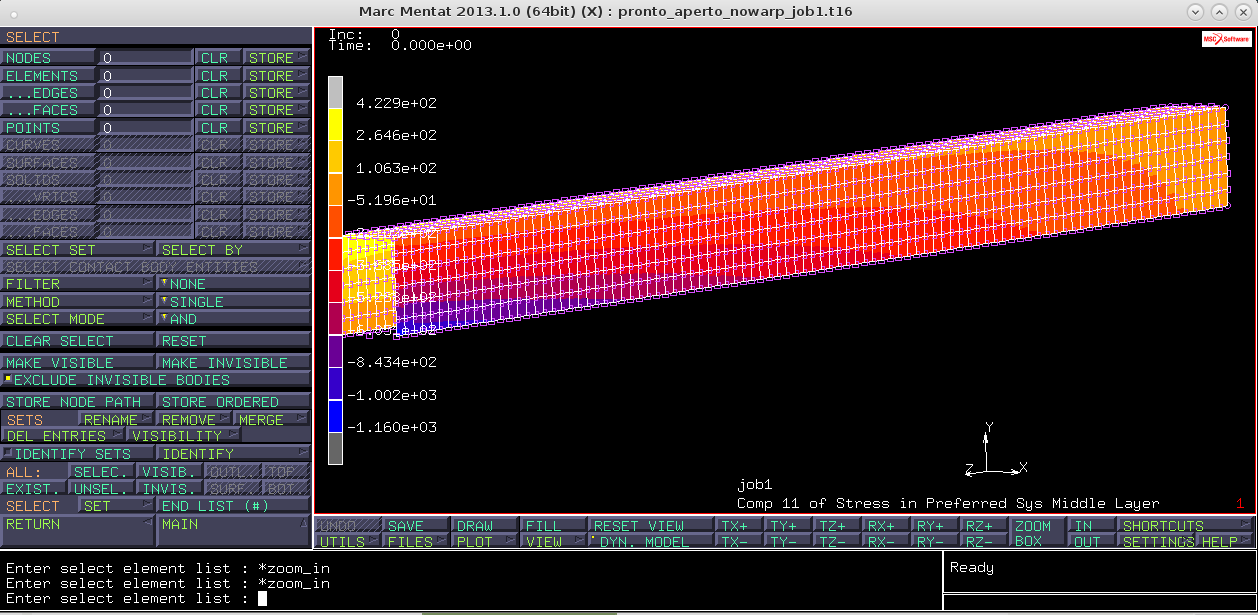Image resolution: width=1258 pixels, height=615 pixels.
Task: Click the UNSEL. button
Action: pyautogui.click(x=102, y=489)
